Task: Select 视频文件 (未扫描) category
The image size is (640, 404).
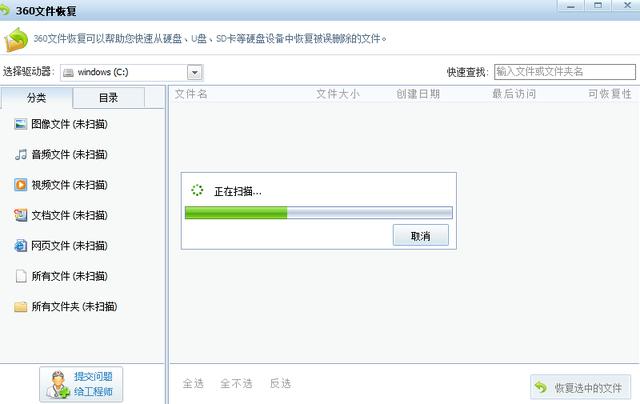Action: pyautogui.click(x=61, y=185)
